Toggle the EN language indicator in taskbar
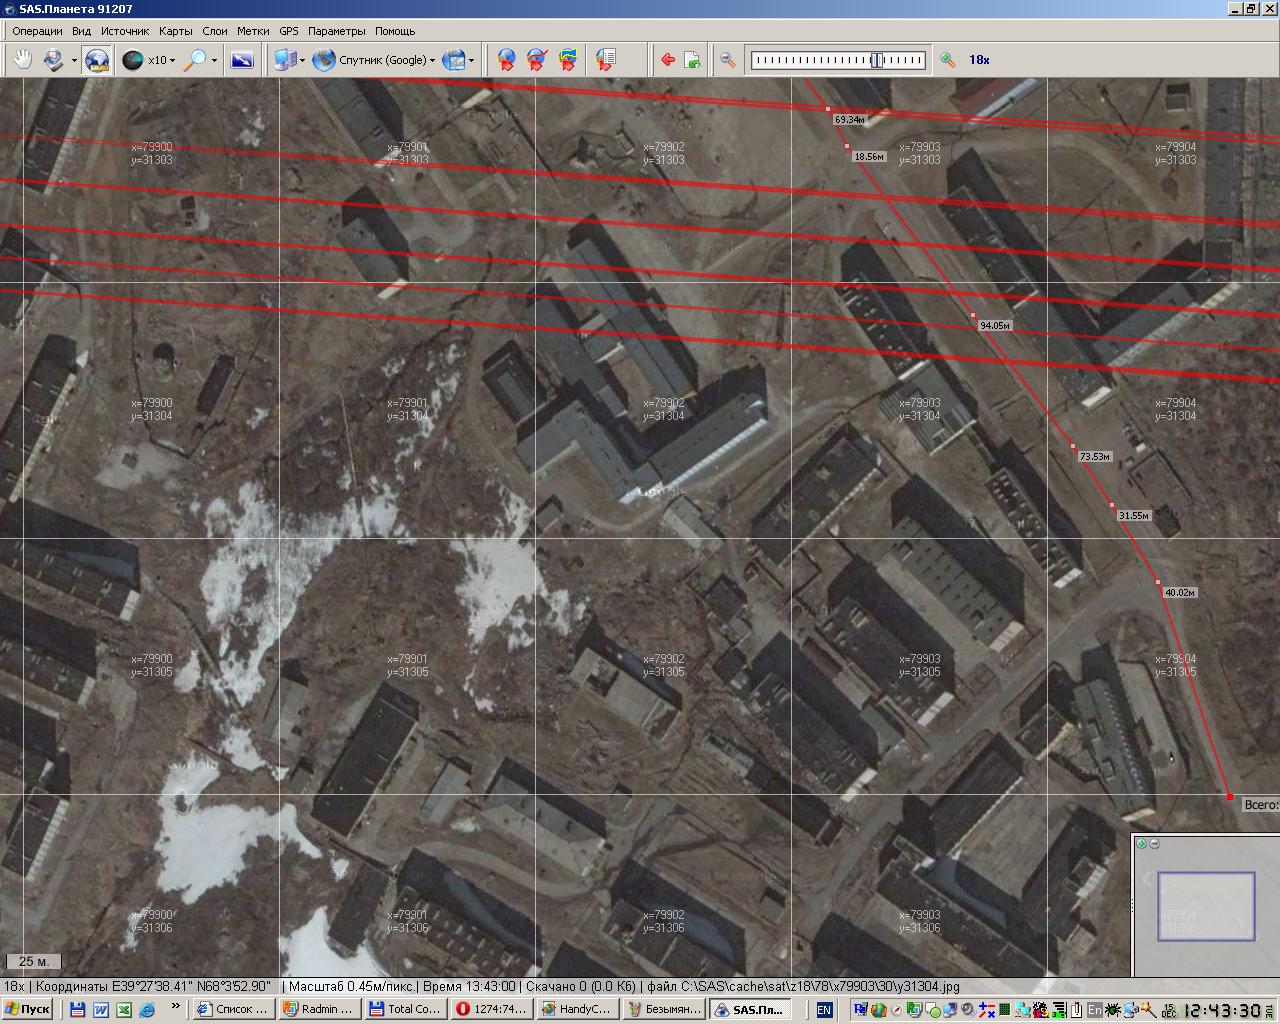 click(x=824, y=1010)
